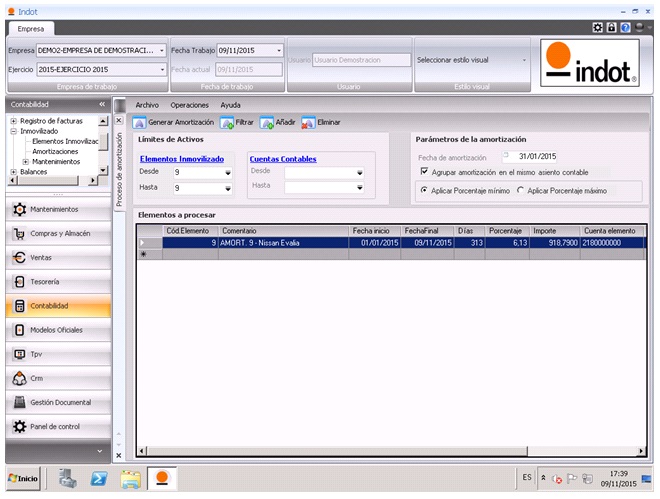Image resolution: width=660 pixels, height=499 pixels.
Task: Click the Añadir toolbar icon
Action: point(267,122)
